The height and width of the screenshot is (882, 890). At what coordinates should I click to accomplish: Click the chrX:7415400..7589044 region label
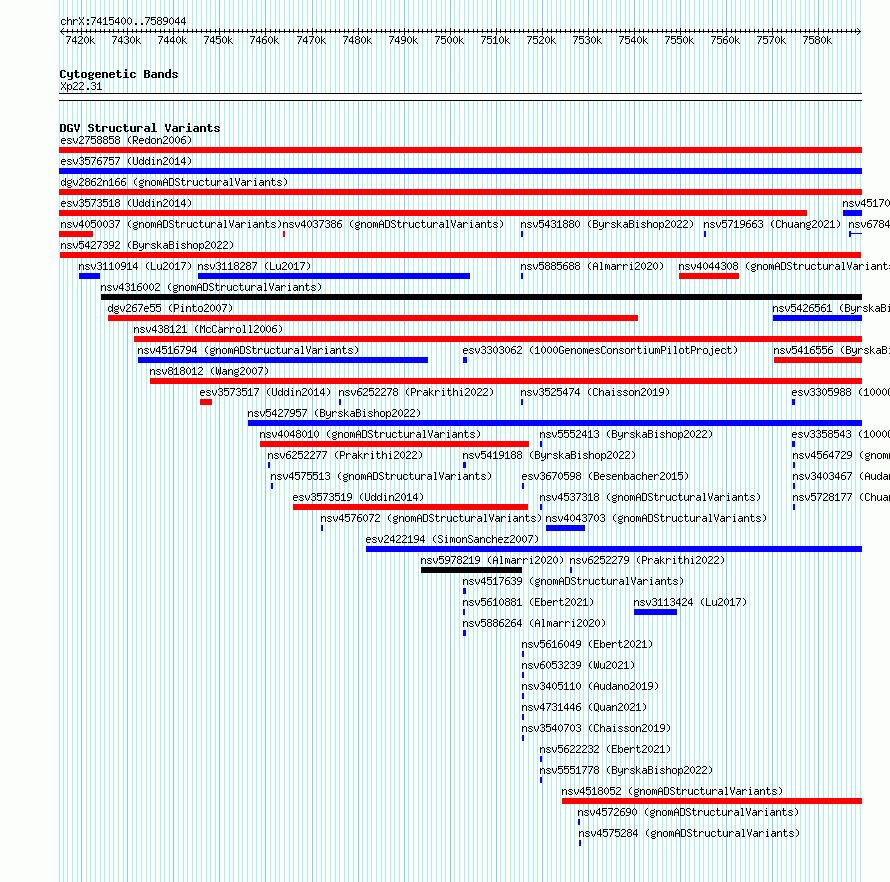123,21
